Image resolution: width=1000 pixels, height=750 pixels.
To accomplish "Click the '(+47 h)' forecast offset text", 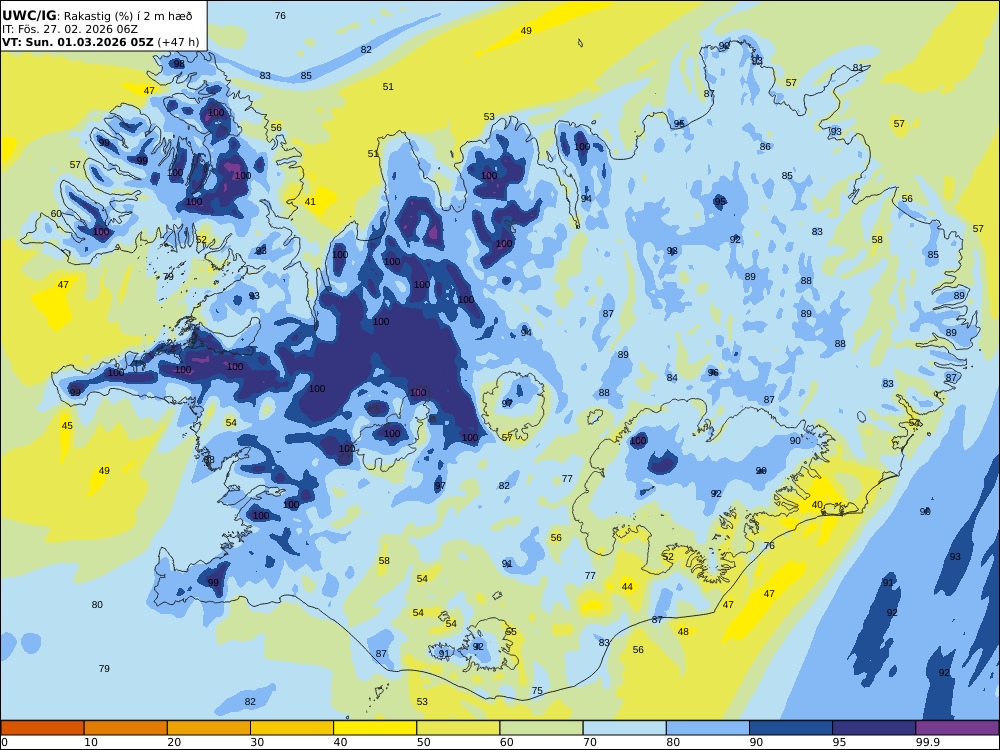I will (178, 42).
